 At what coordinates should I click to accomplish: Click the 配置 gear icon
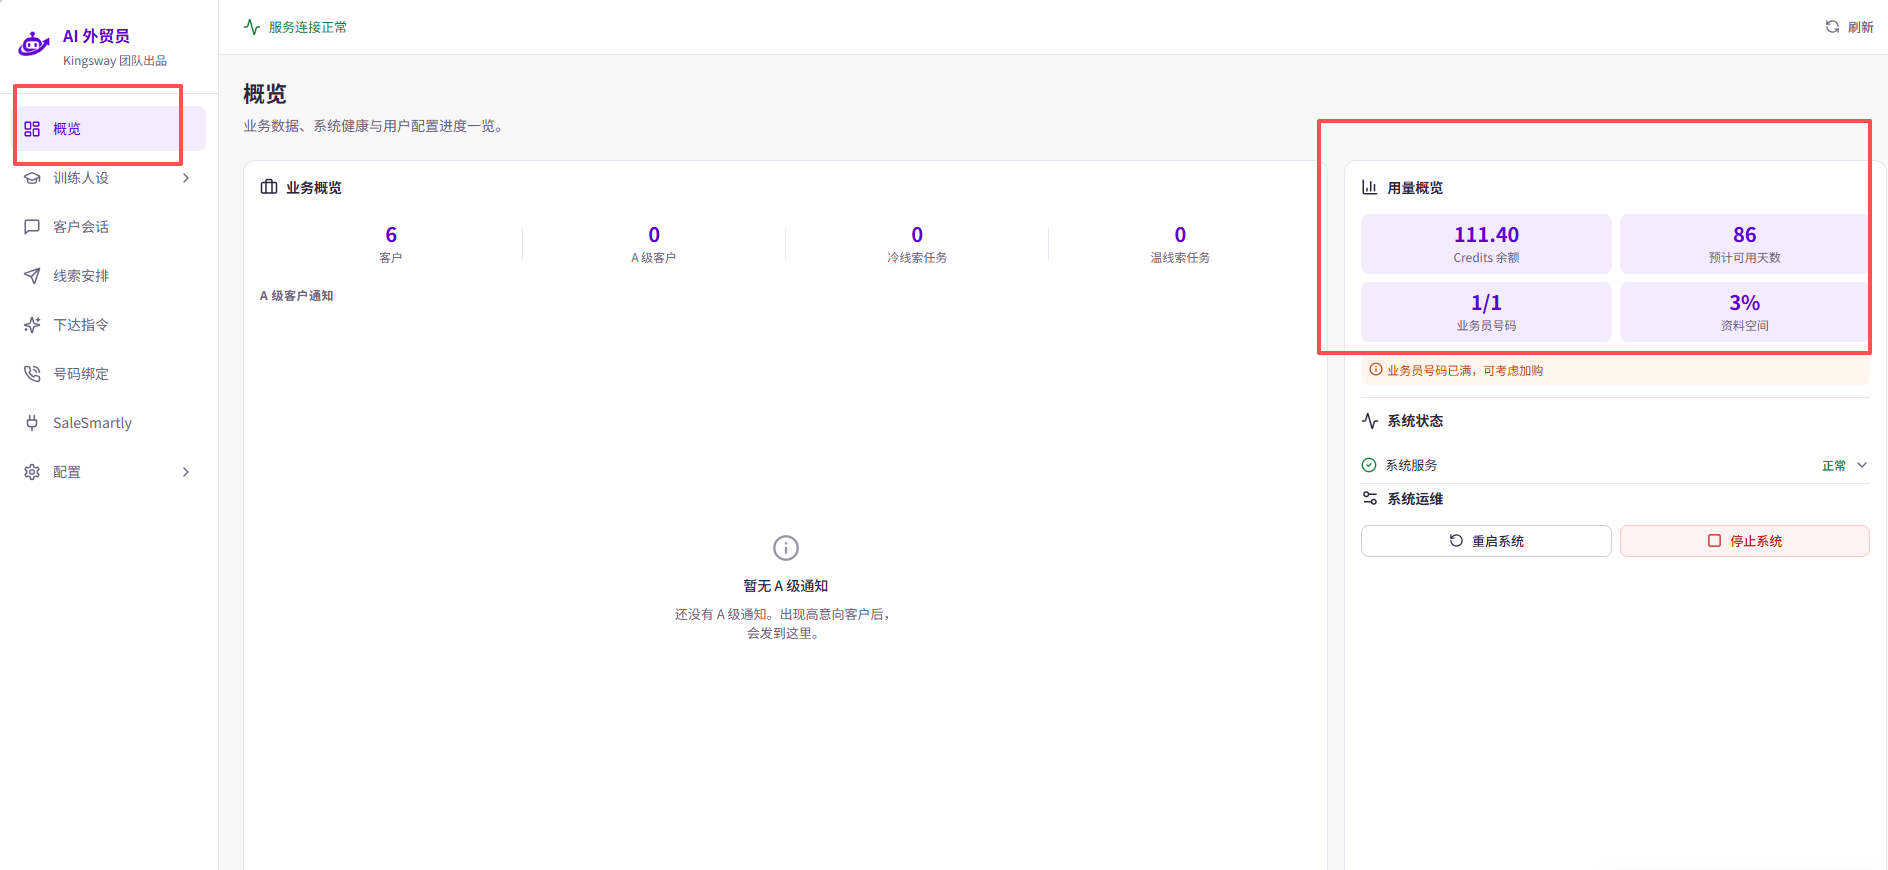32,472
